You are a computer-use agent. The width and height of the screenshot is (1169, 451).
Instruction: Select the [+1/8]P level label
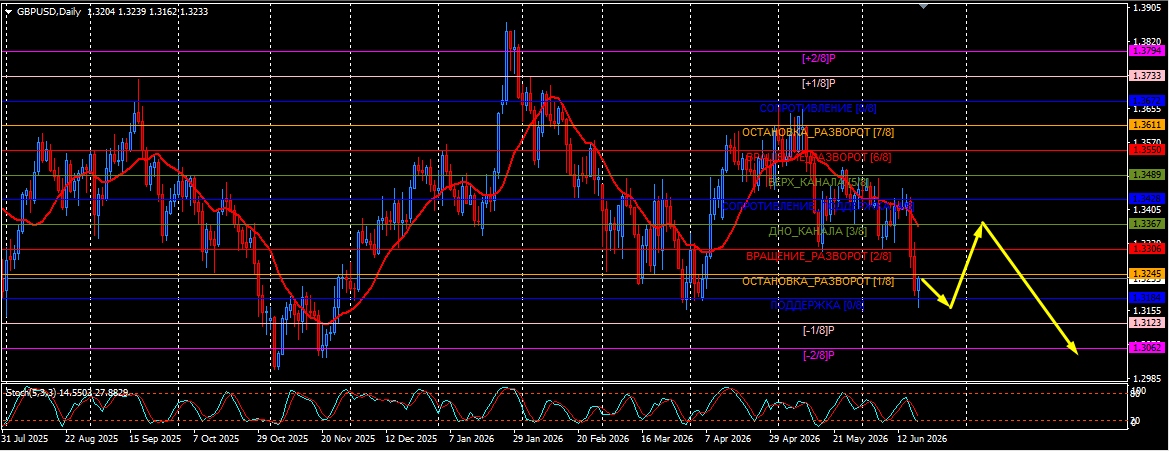(819, 83)
